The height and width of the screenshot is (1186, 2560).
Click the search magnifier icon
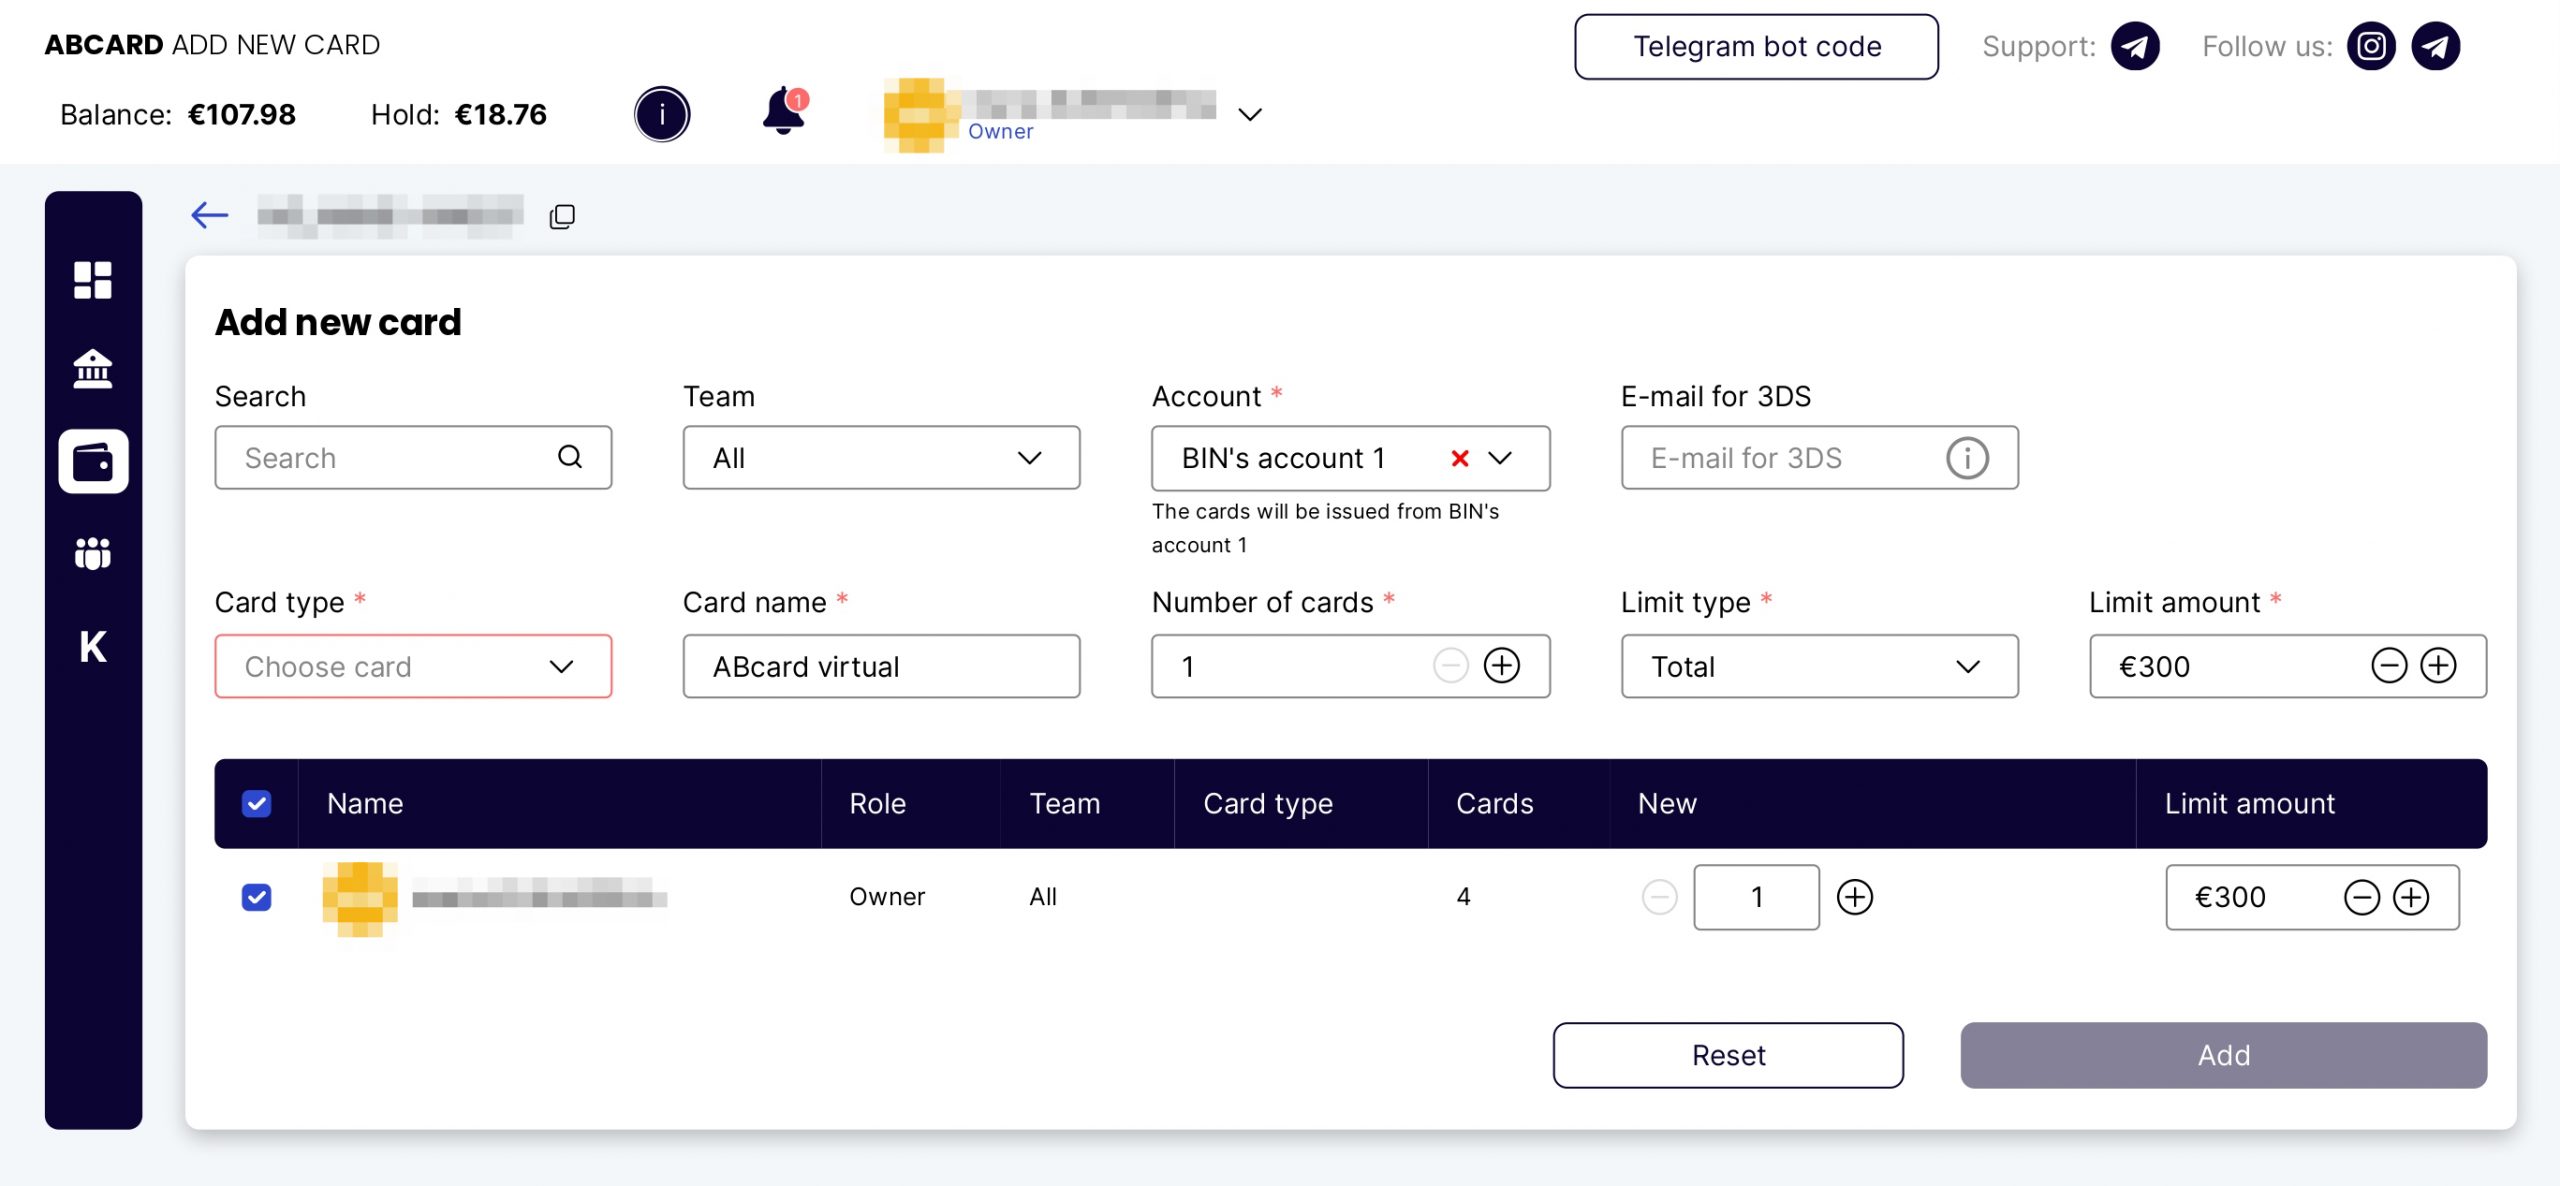tap(570, 457)
